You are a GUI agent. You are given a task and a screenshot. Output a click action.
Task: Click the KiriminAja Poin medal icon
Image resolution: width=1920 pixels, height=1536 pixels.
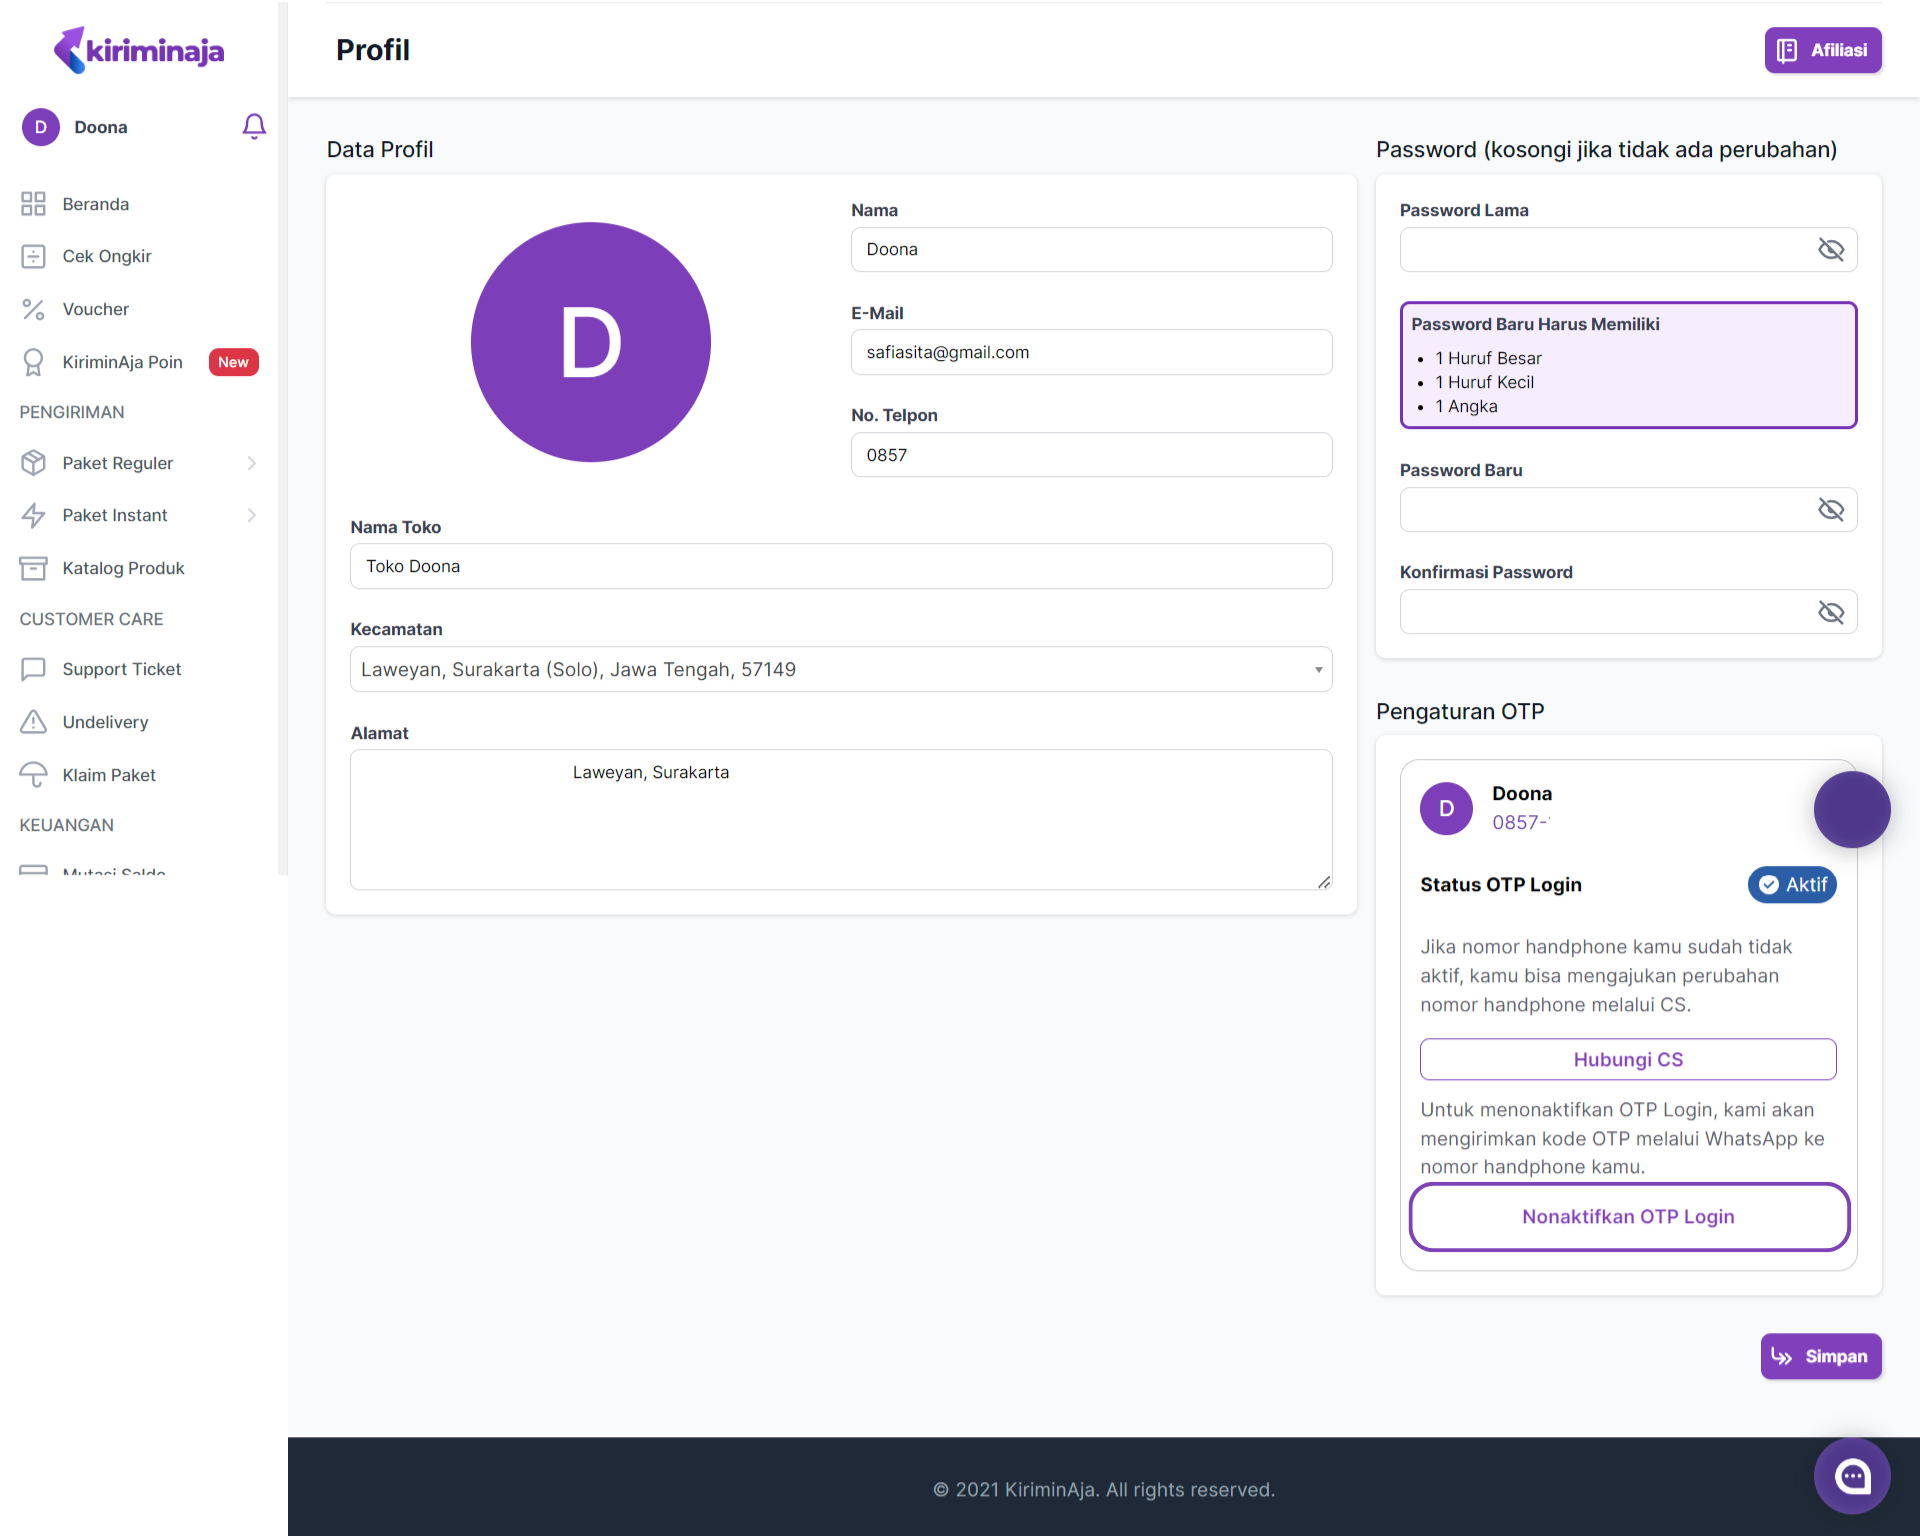point(33,362)
